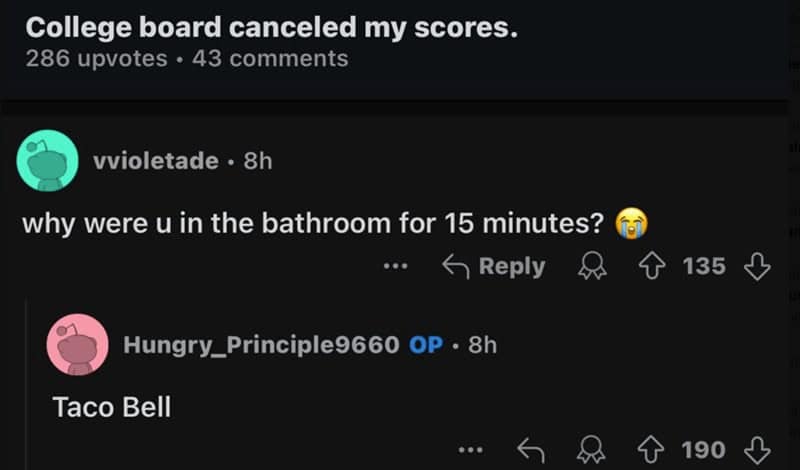
Task: Open more options on vvioletade's comment
Action: click(395, 267)
